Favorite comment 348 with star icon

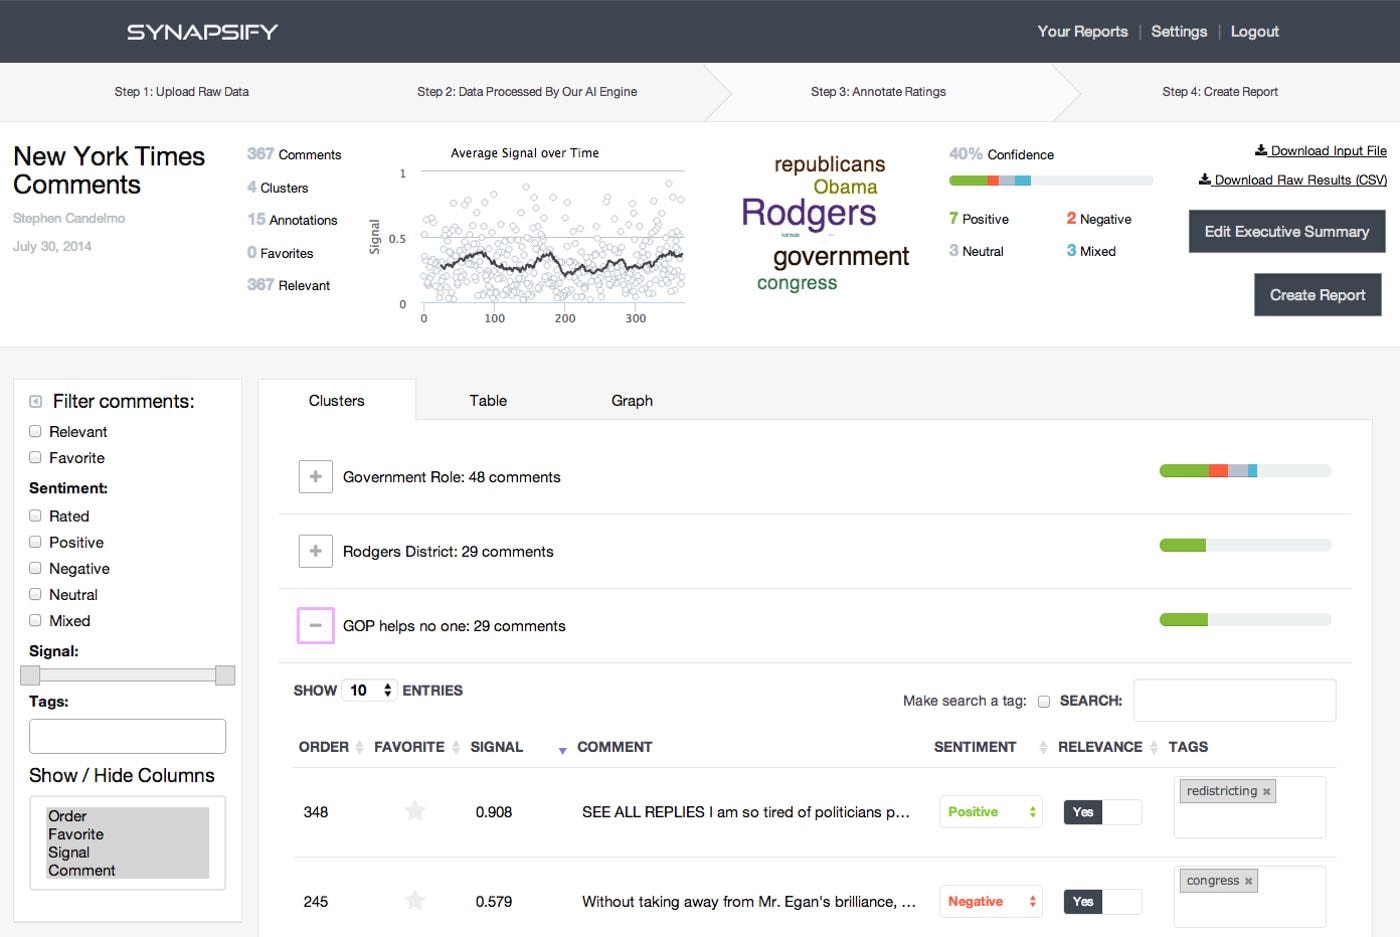(415, 811)
